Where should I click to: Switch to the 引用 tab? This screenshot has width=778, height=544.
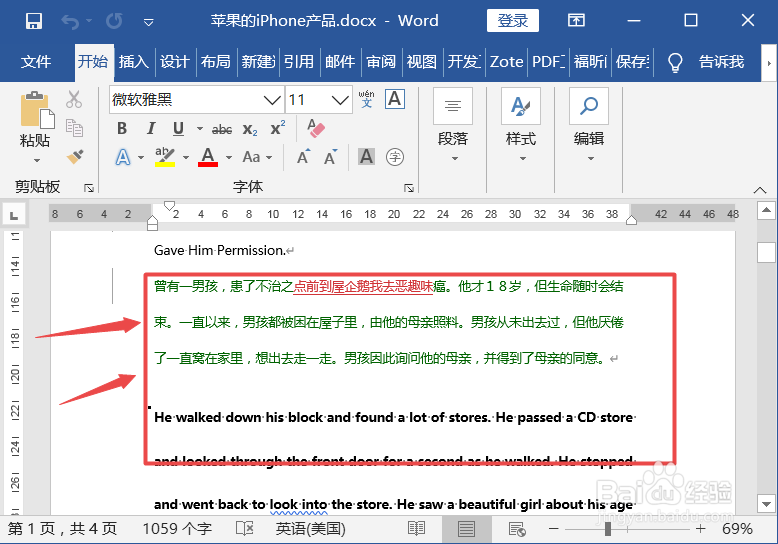click(x=299, y=62)
